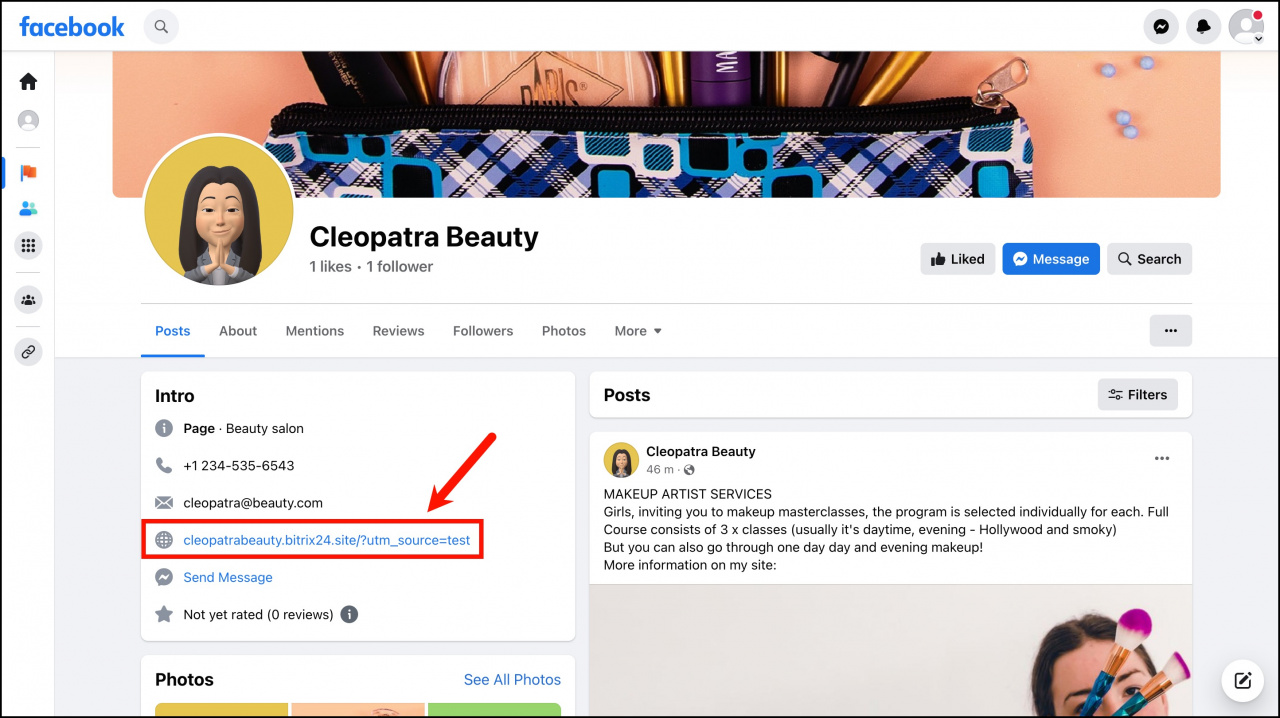Open the About tab
1280x718 pixels.
coord(238,331)
